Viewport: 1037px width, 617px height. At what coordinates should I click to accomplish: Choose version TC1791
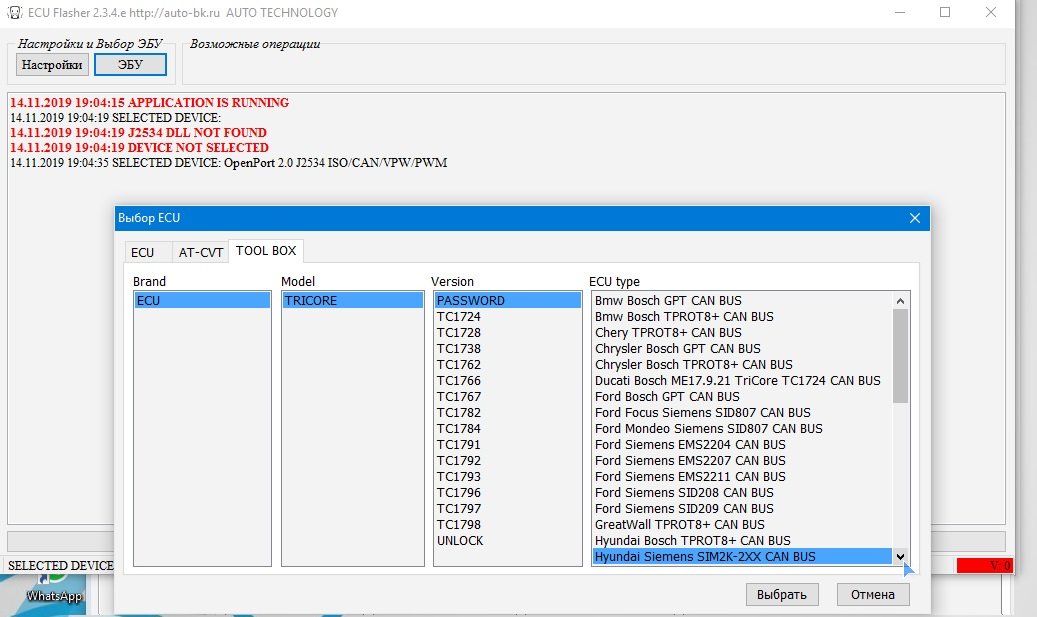coord(458,444)
